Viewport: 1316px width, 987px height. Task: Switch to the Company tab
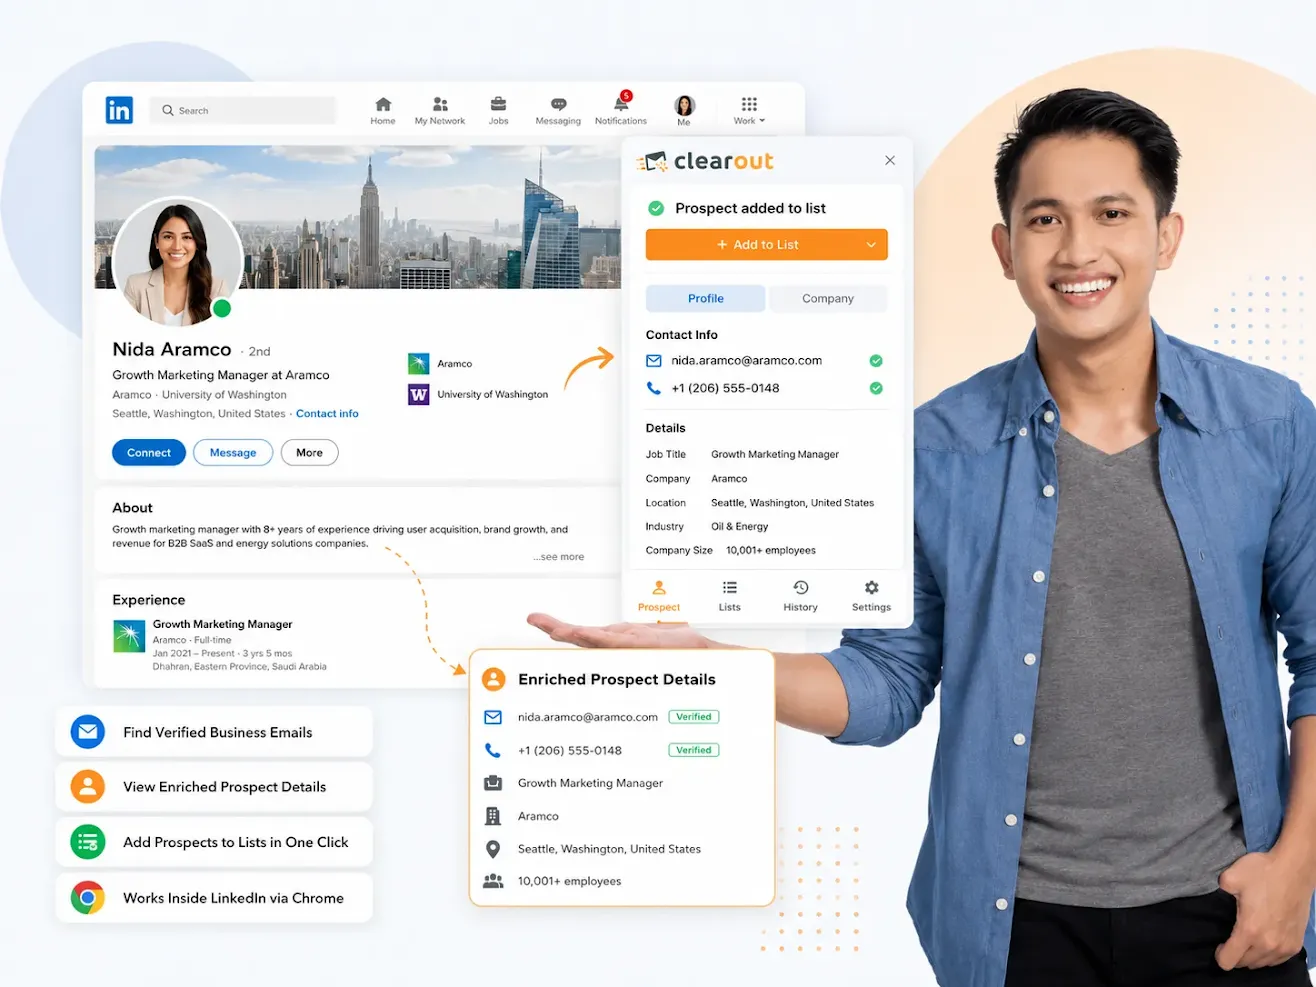828,299
